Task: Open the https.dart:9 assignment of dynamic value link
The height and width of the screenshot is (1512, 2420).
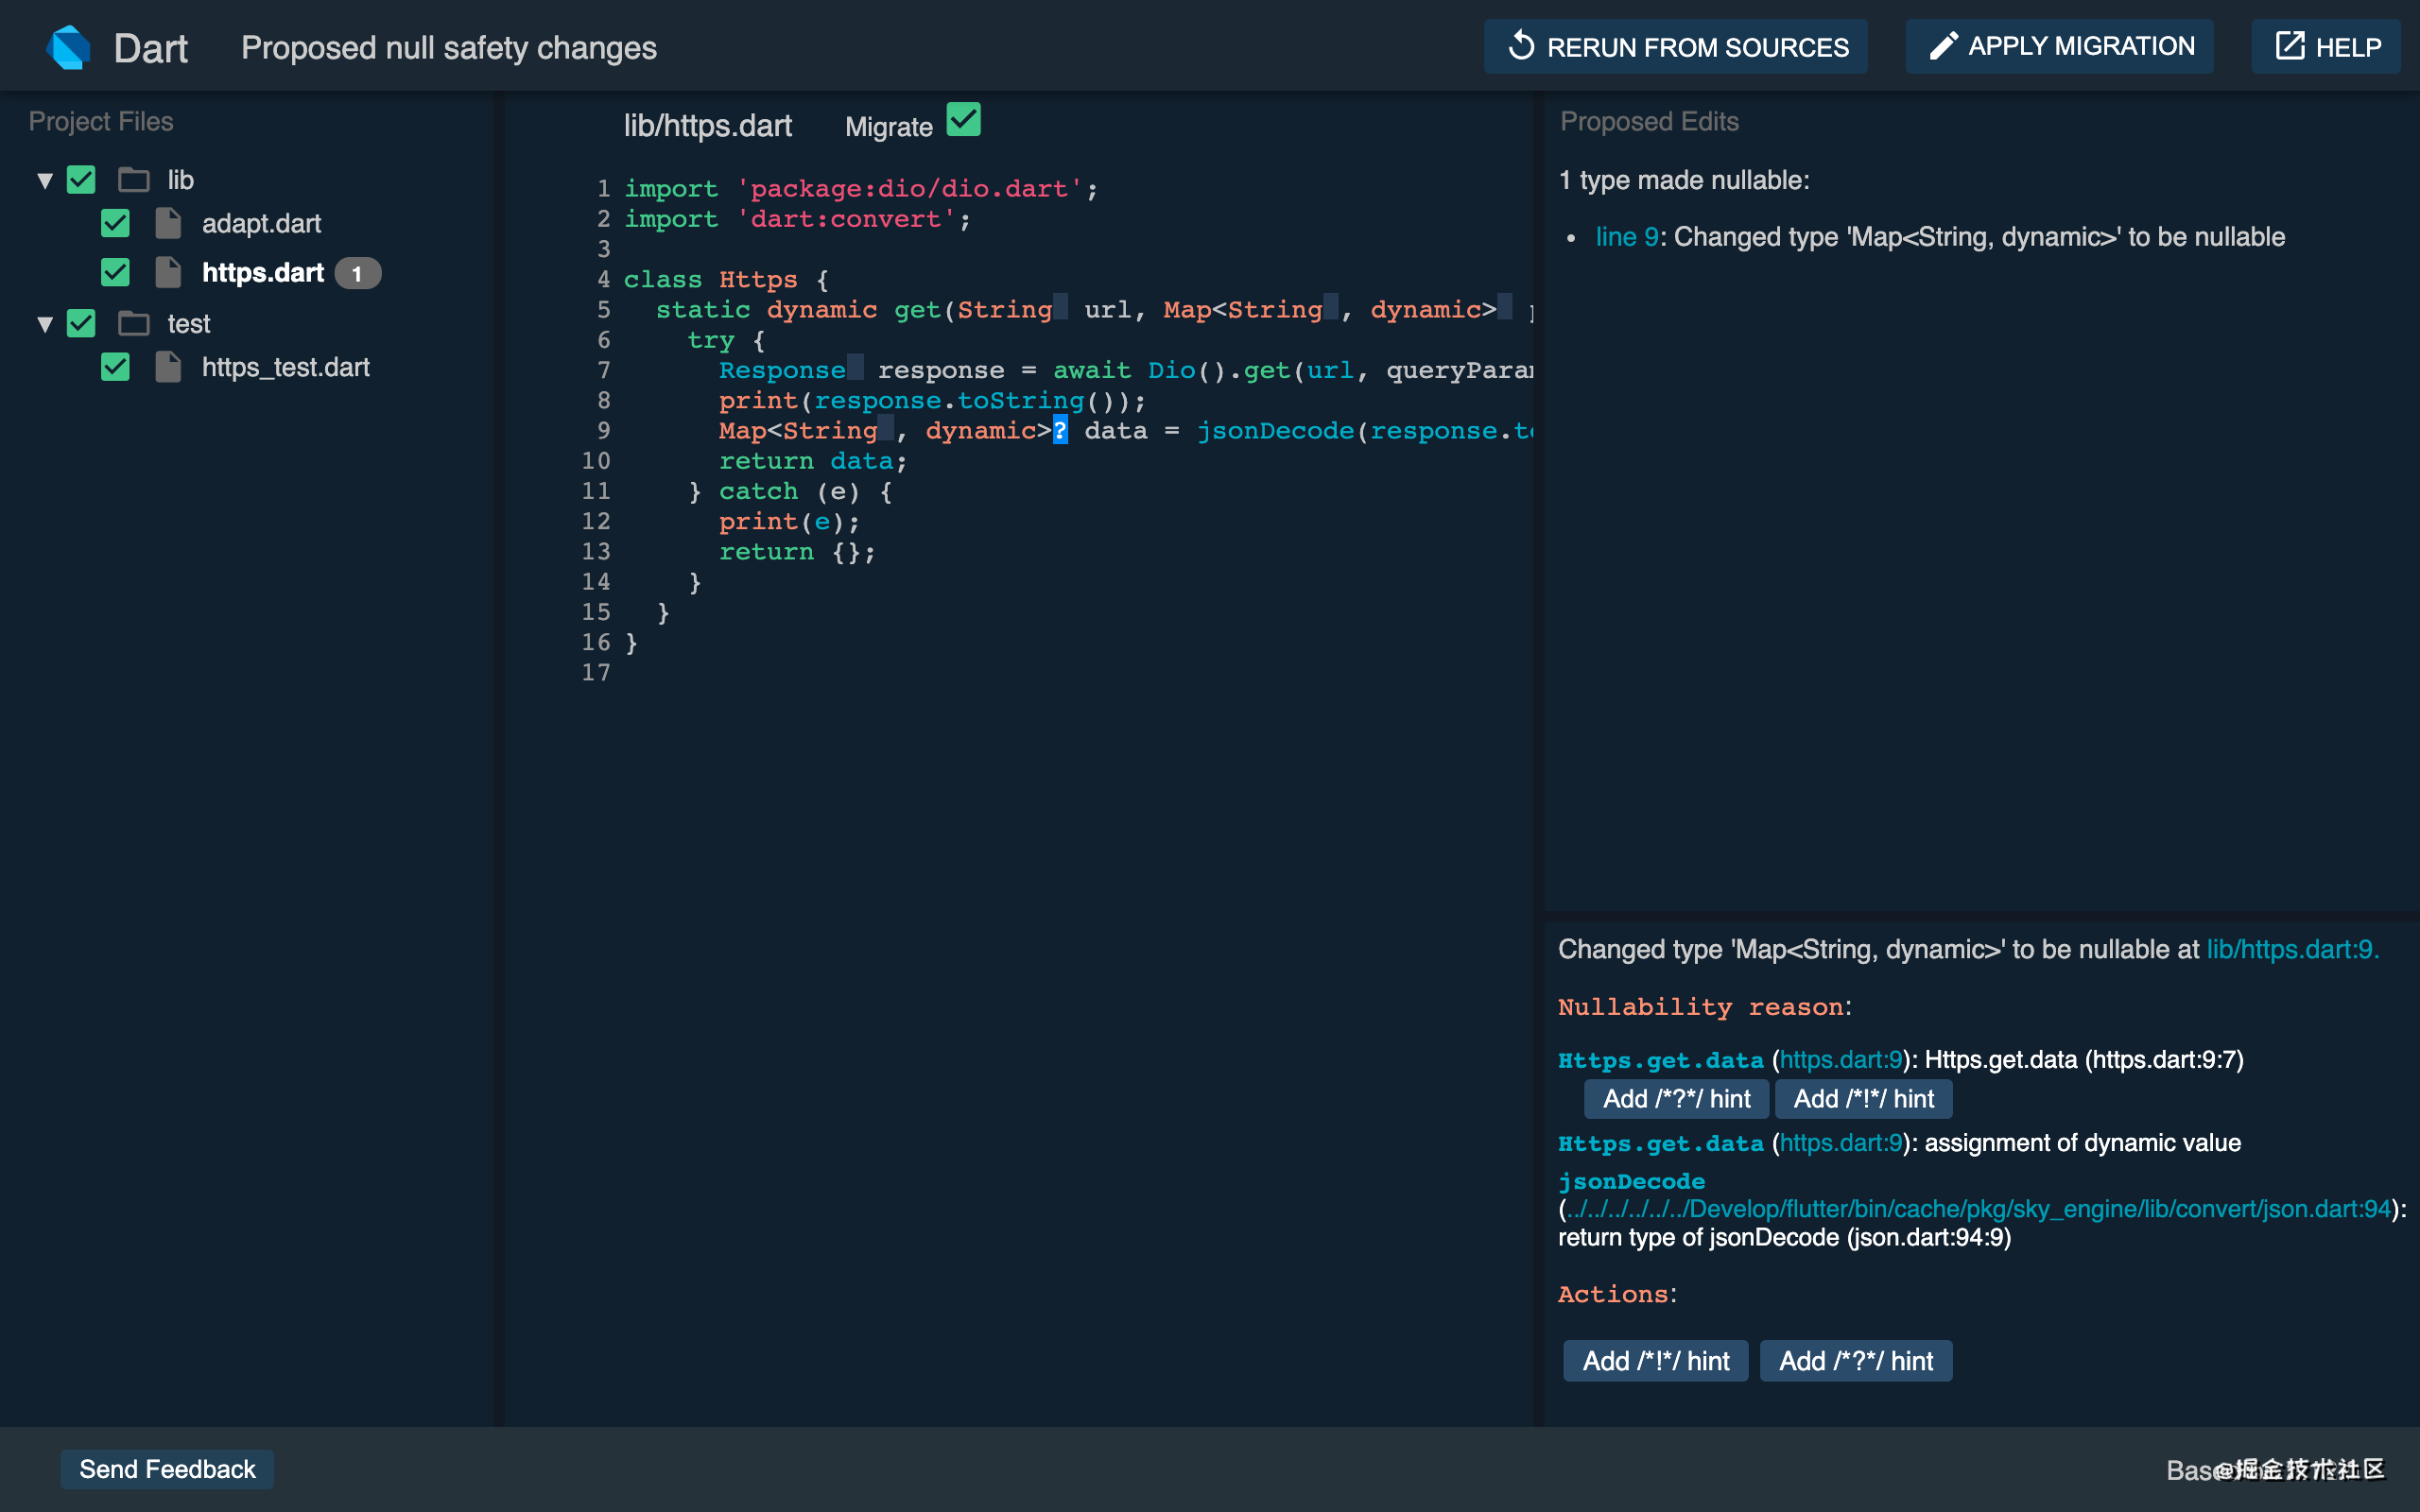Action: (1841, 1143)
